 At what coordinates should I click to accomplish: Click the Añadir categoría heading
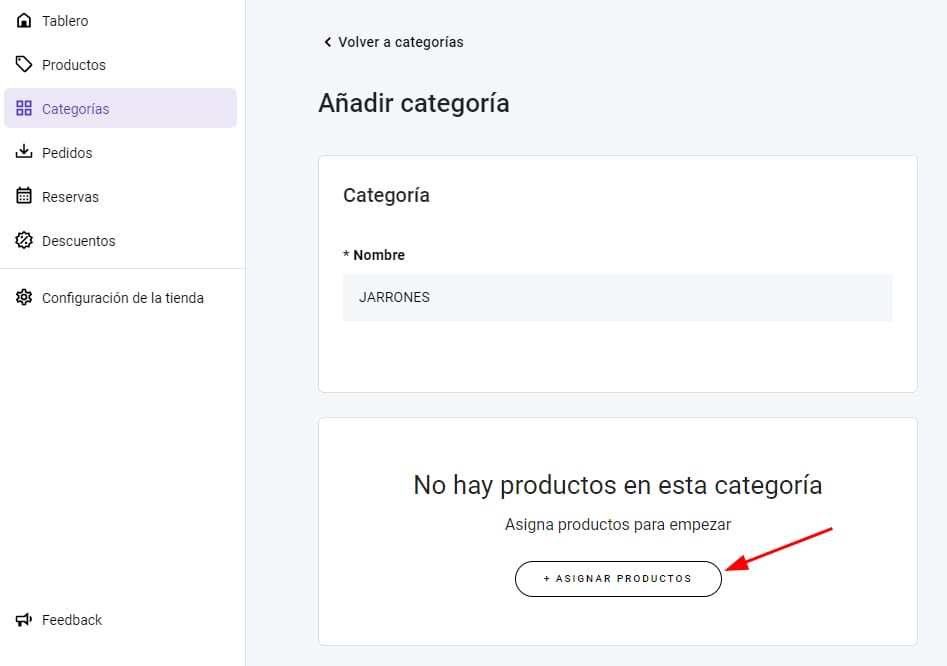coord(414,103)
